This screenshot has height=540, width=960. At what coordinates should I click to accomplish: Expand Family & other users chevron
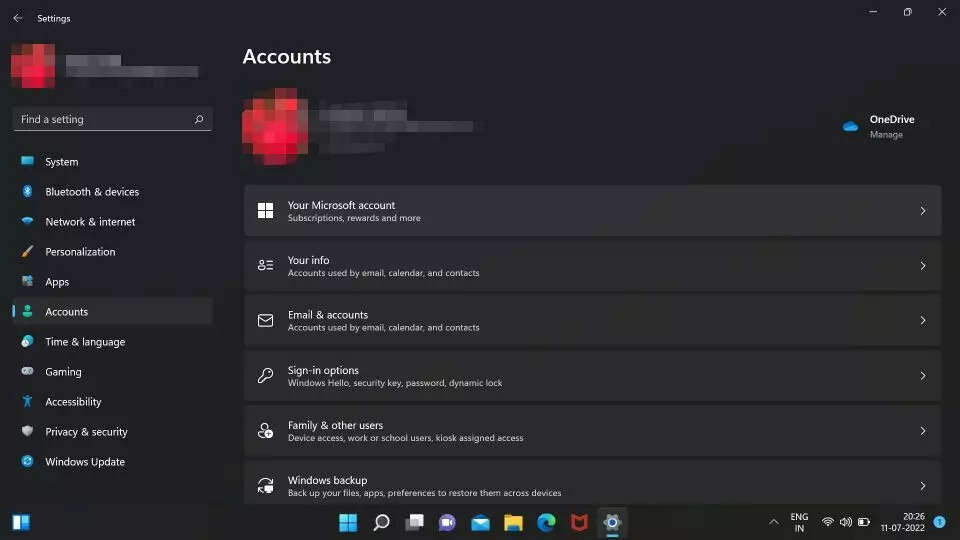pos(922,431)
